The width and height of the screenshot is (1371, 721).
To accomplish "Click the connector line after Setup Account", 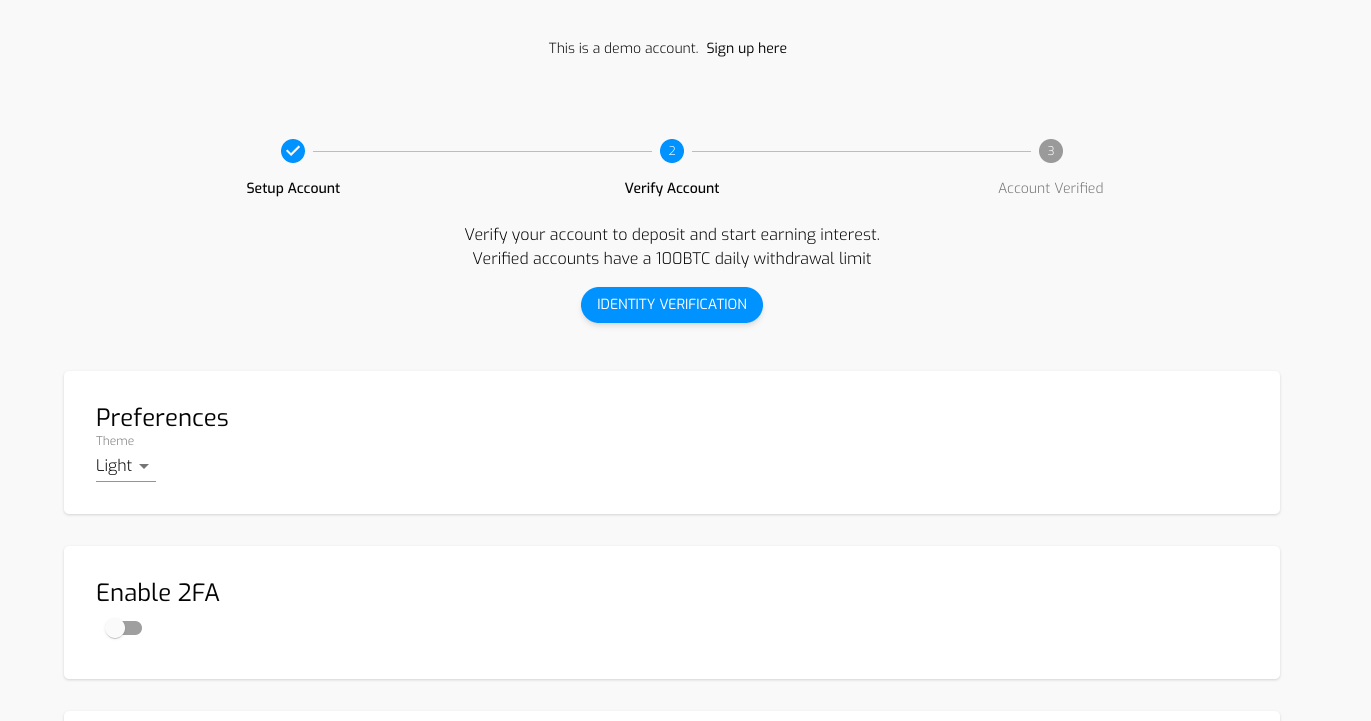I will pos(482,152).
